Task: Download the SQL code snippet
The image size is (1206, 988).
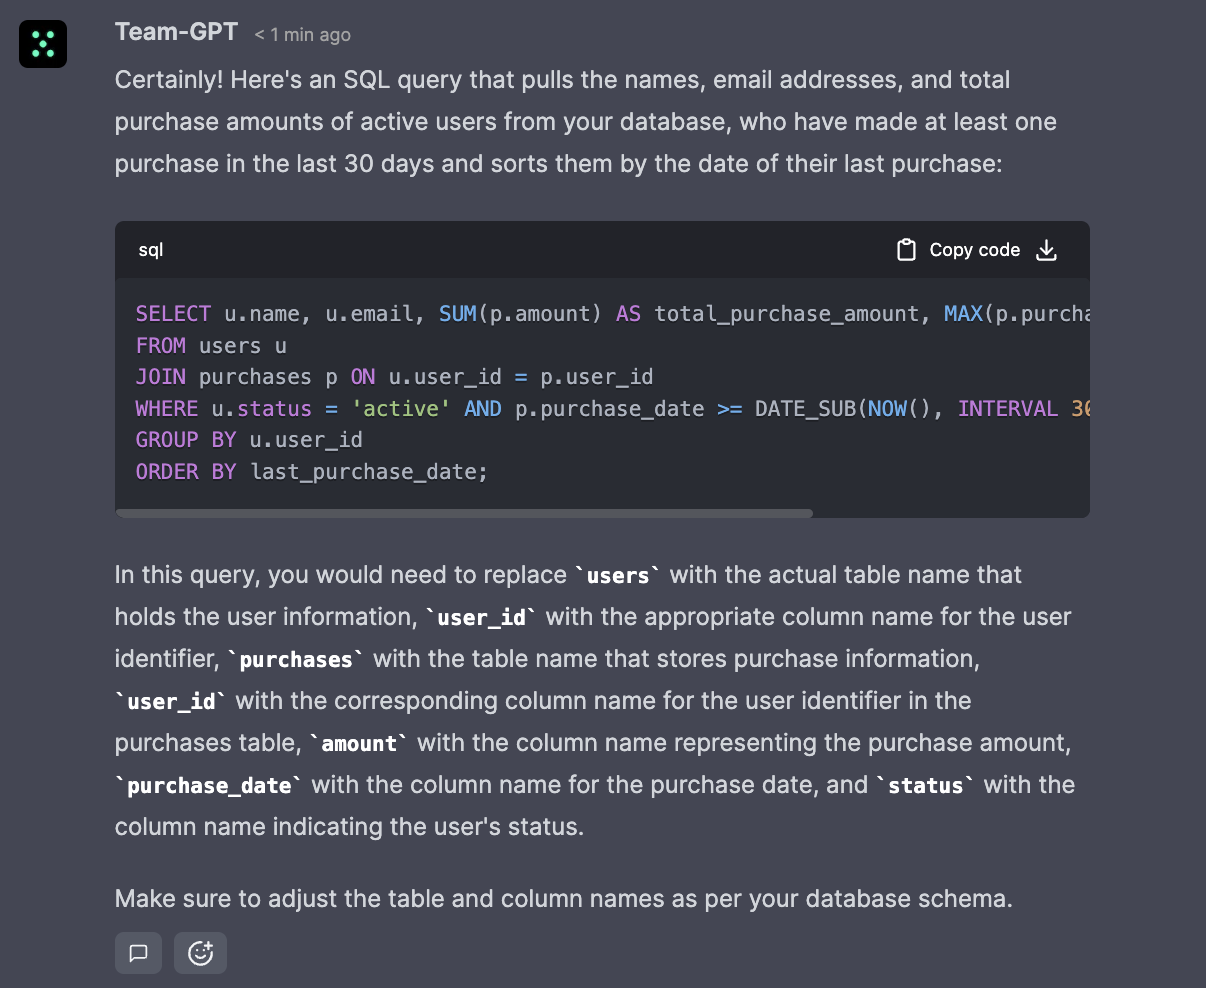Action: 1046,250
